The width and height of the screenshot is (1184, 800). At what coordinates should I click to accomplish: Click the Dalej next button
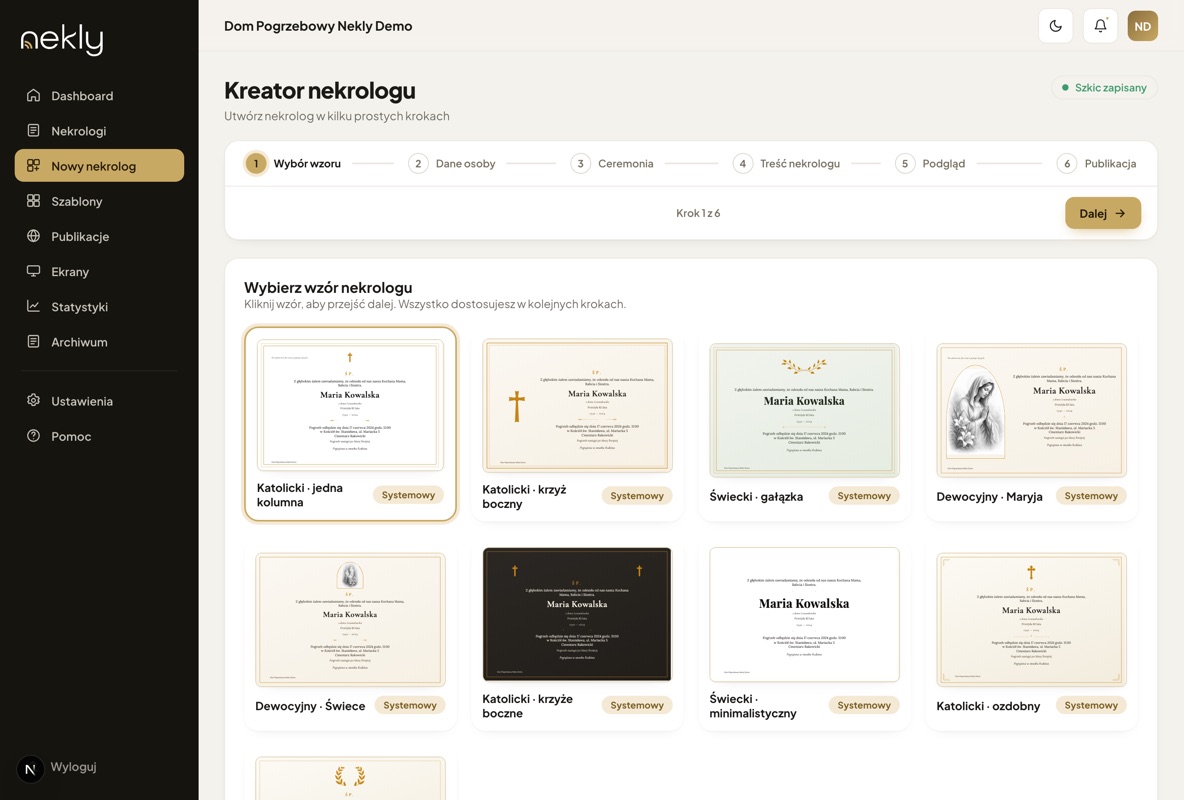(1102, 213)
